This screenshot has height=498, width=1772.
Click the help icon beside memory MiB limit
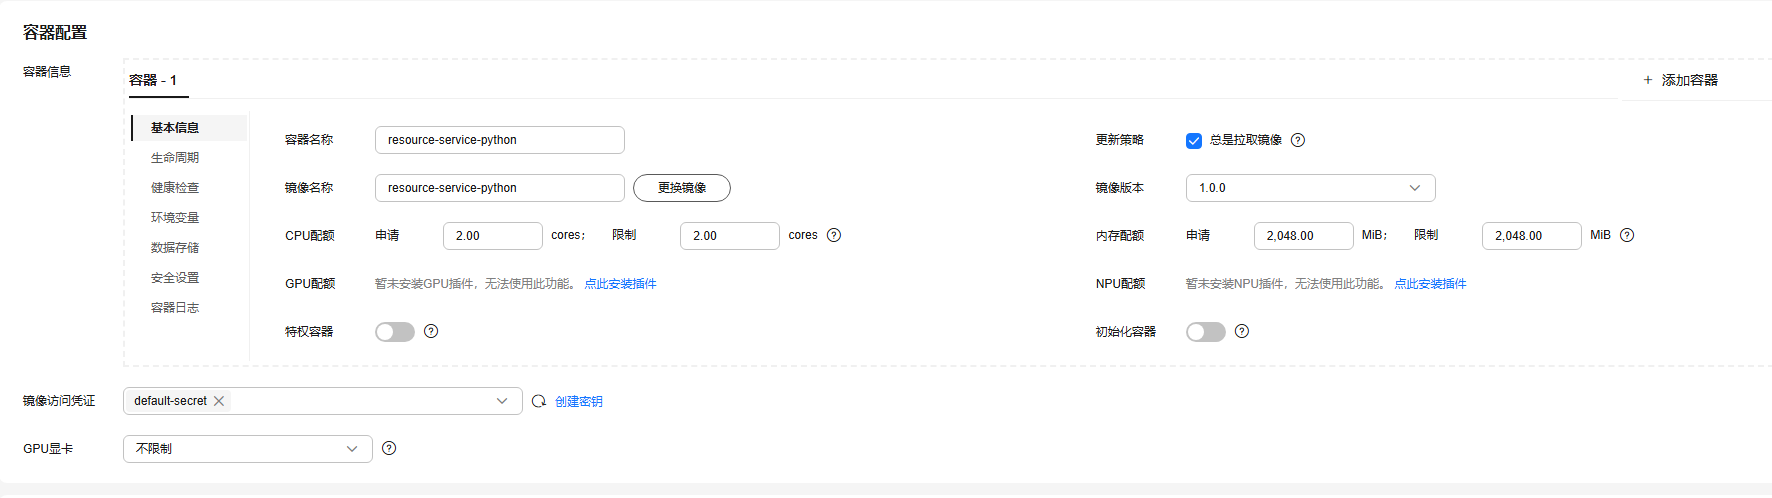pyautogui.click(x=1627, y=235)
